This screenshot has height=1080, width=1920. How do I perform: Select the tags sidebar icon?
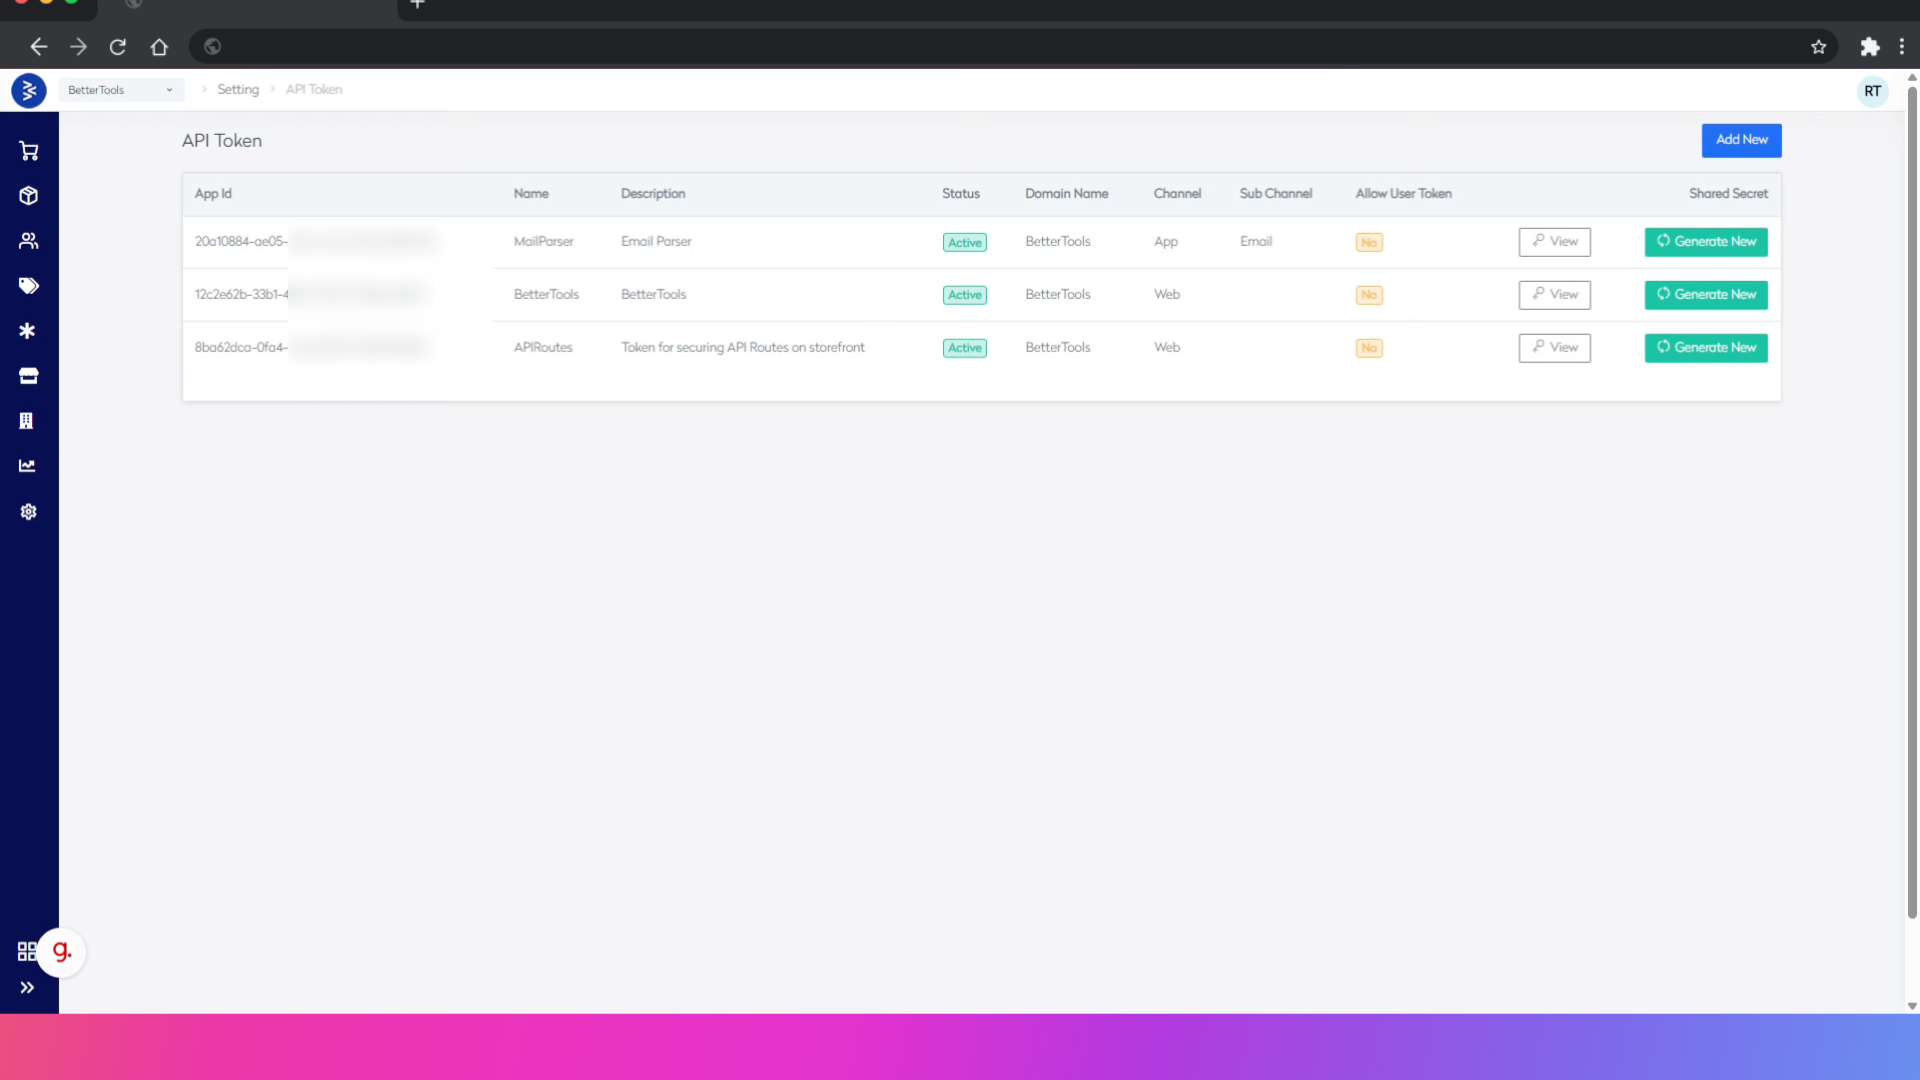[28, 286]
